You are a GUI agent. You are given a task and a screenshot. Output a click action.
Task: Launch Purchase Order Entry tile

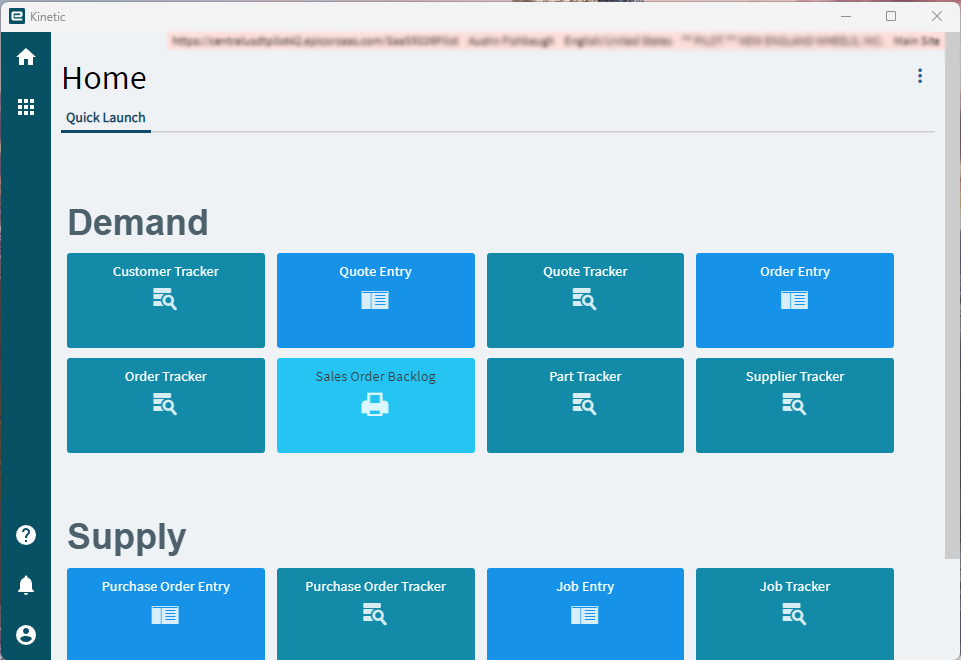click(x=166, y=614)
